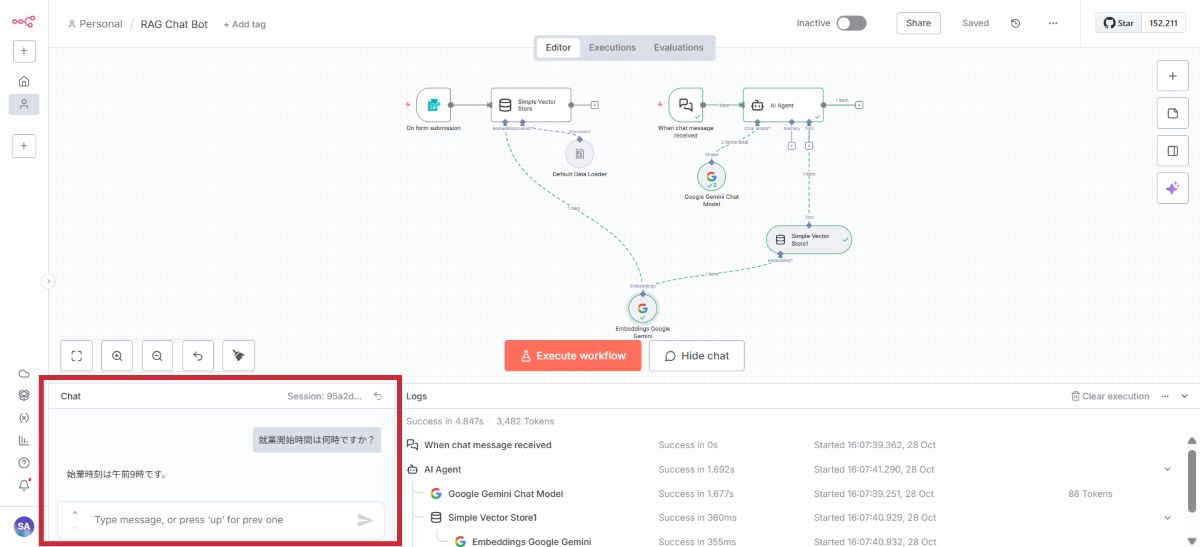Open the Home page in the sidebar

click(x=24, y=81)
